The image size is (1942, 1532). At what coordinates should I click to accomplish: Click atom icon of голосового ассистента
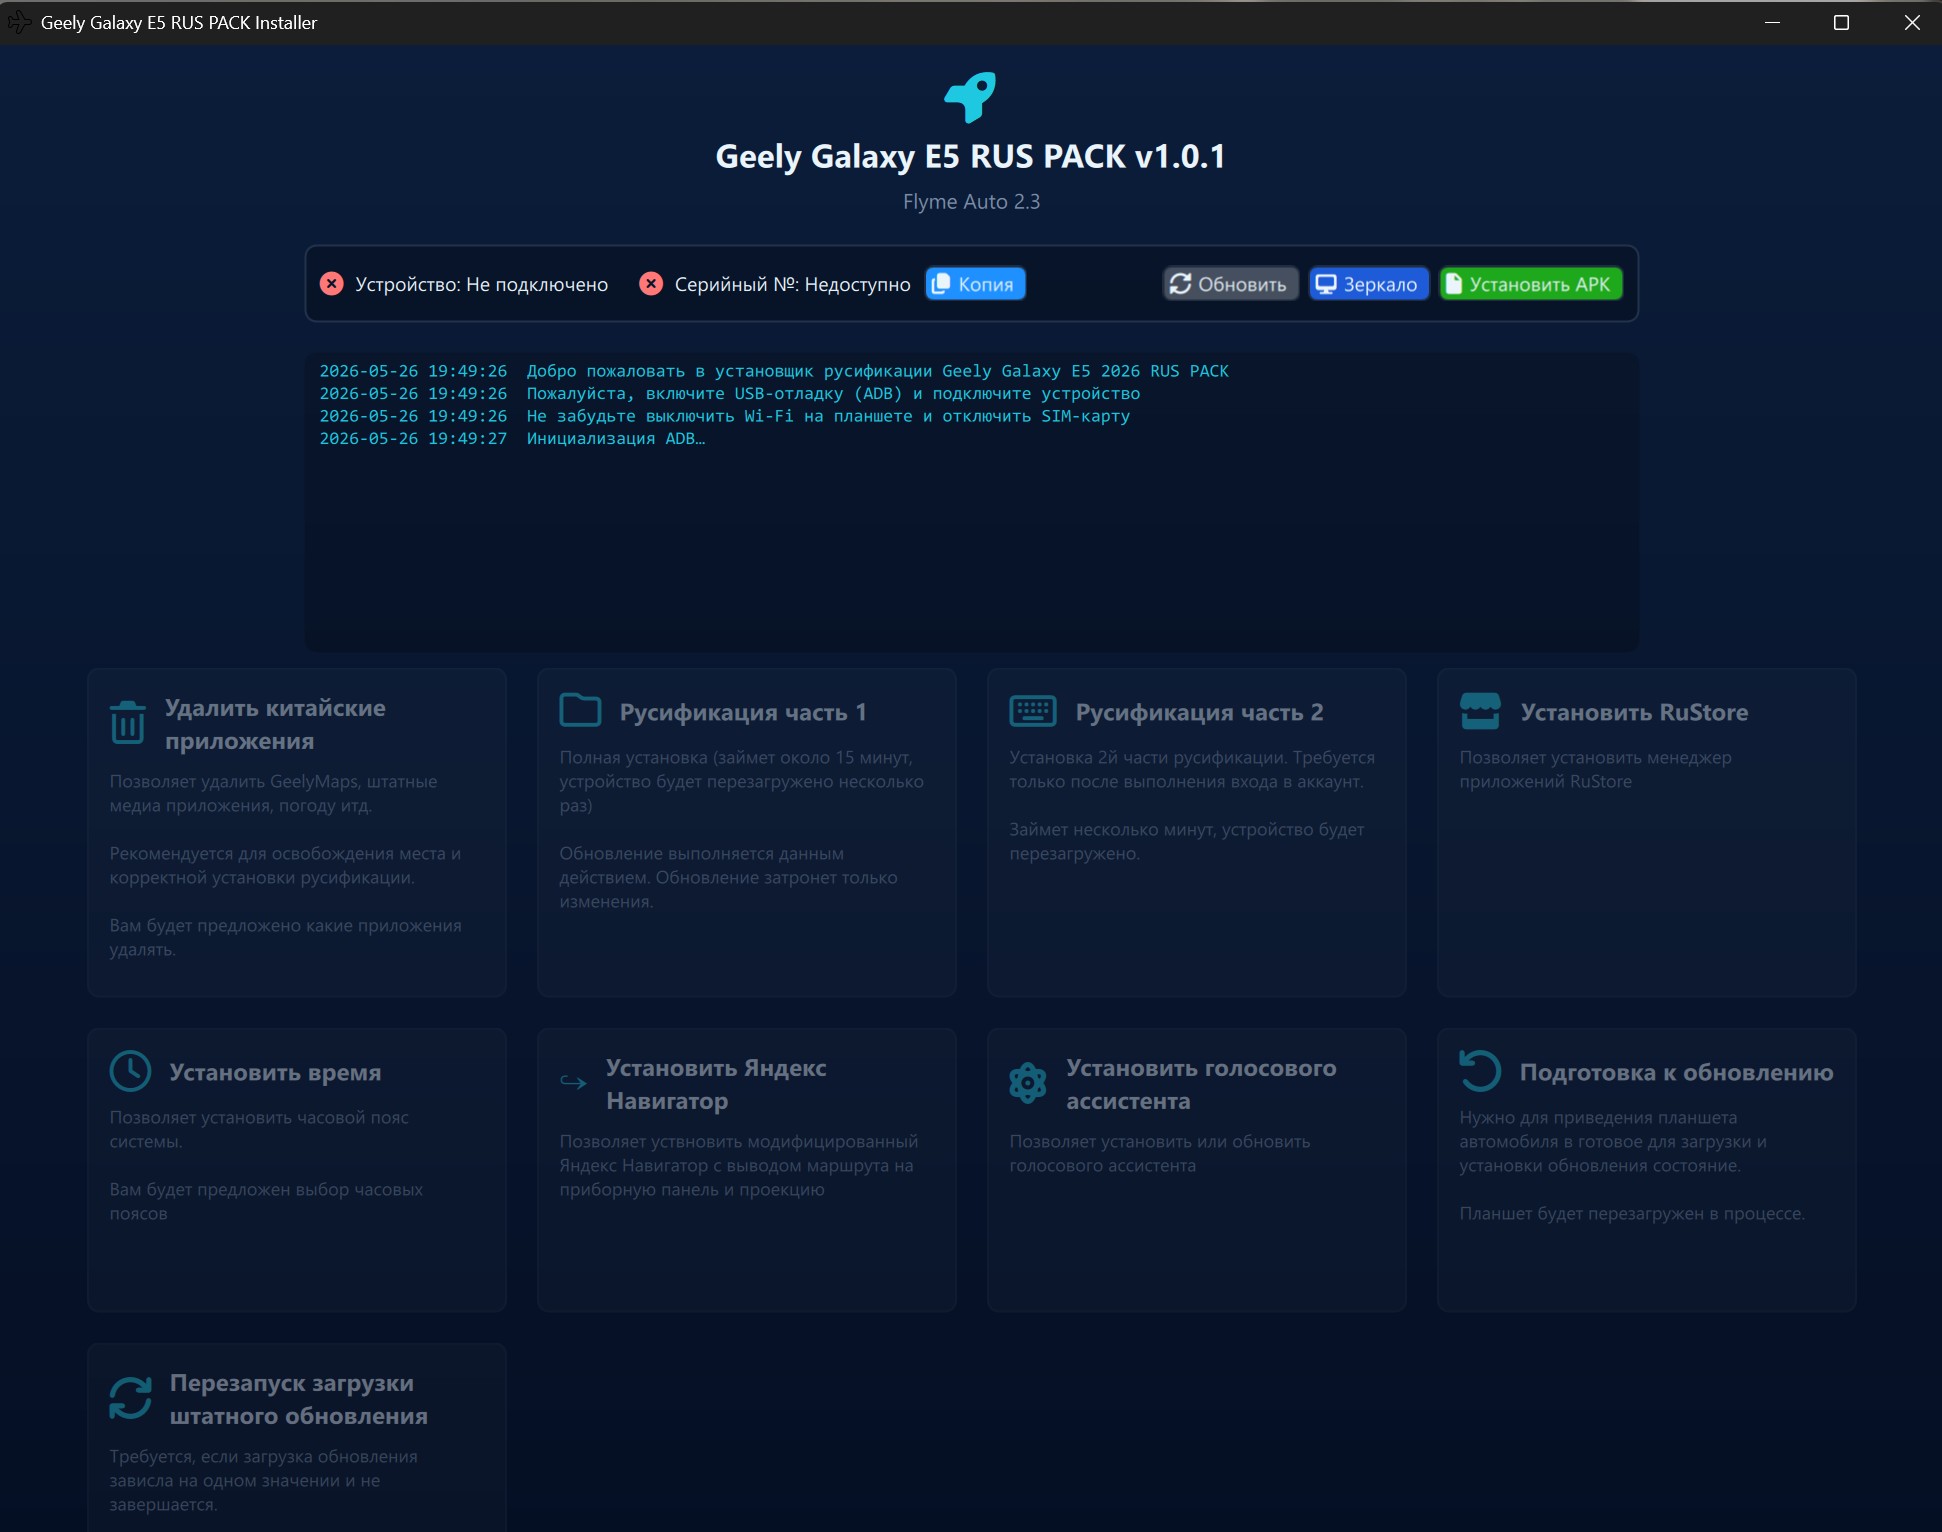[x=1028, y=1083]
